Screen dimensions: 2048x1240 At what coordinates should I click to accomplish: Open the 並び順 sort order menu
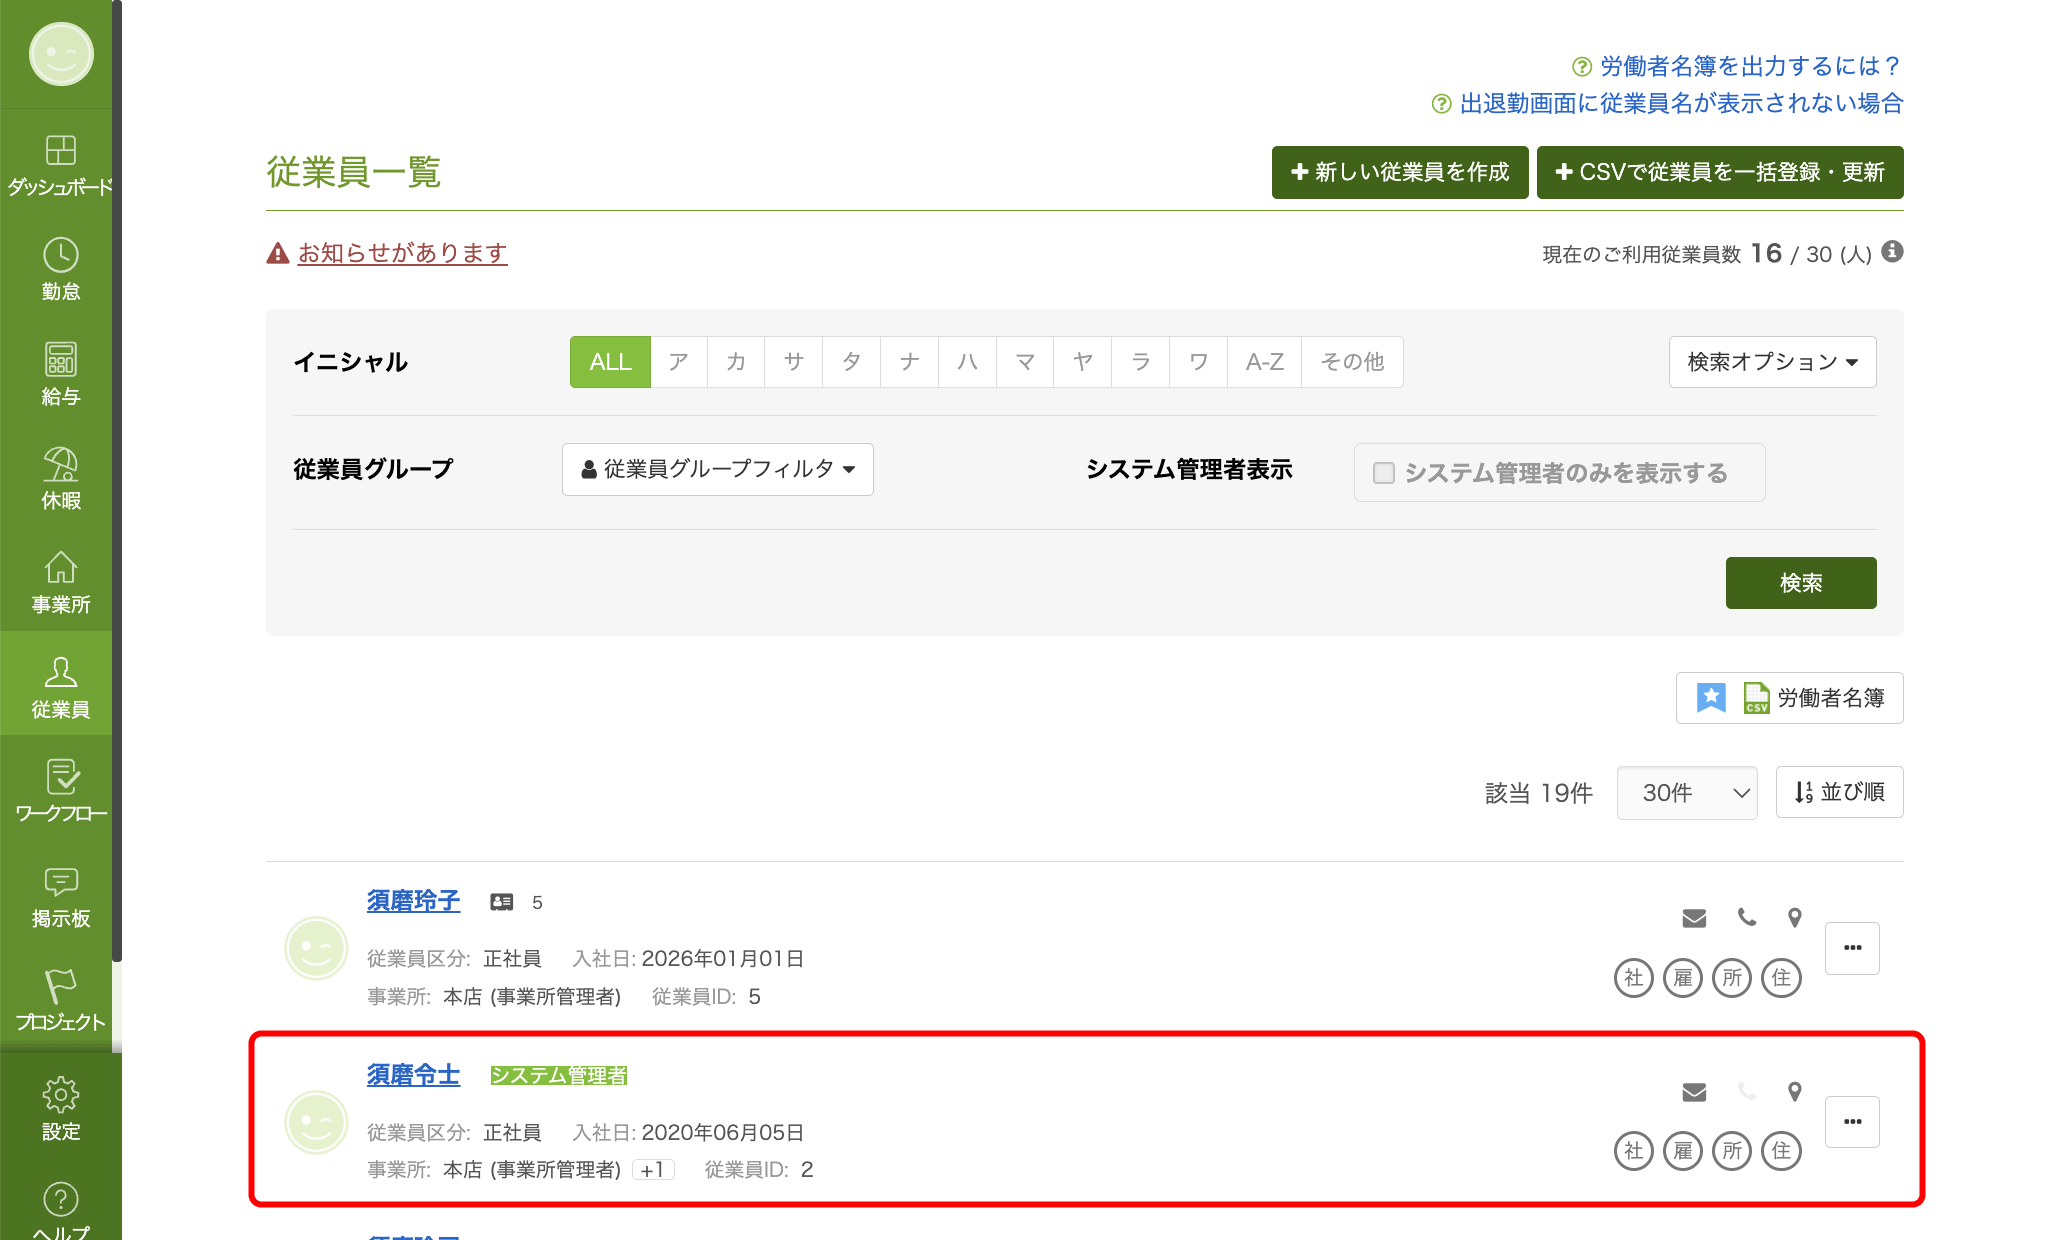1839,792
